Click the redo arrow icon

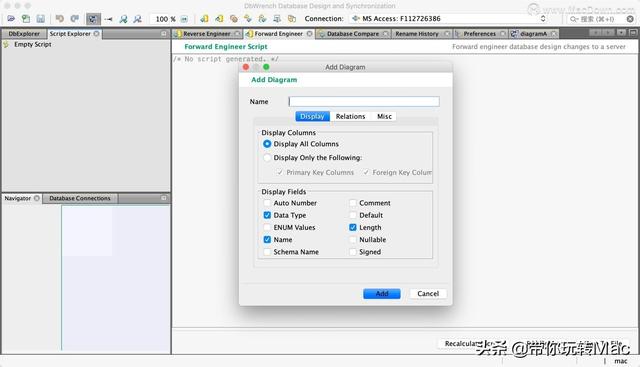coord(74,19)
